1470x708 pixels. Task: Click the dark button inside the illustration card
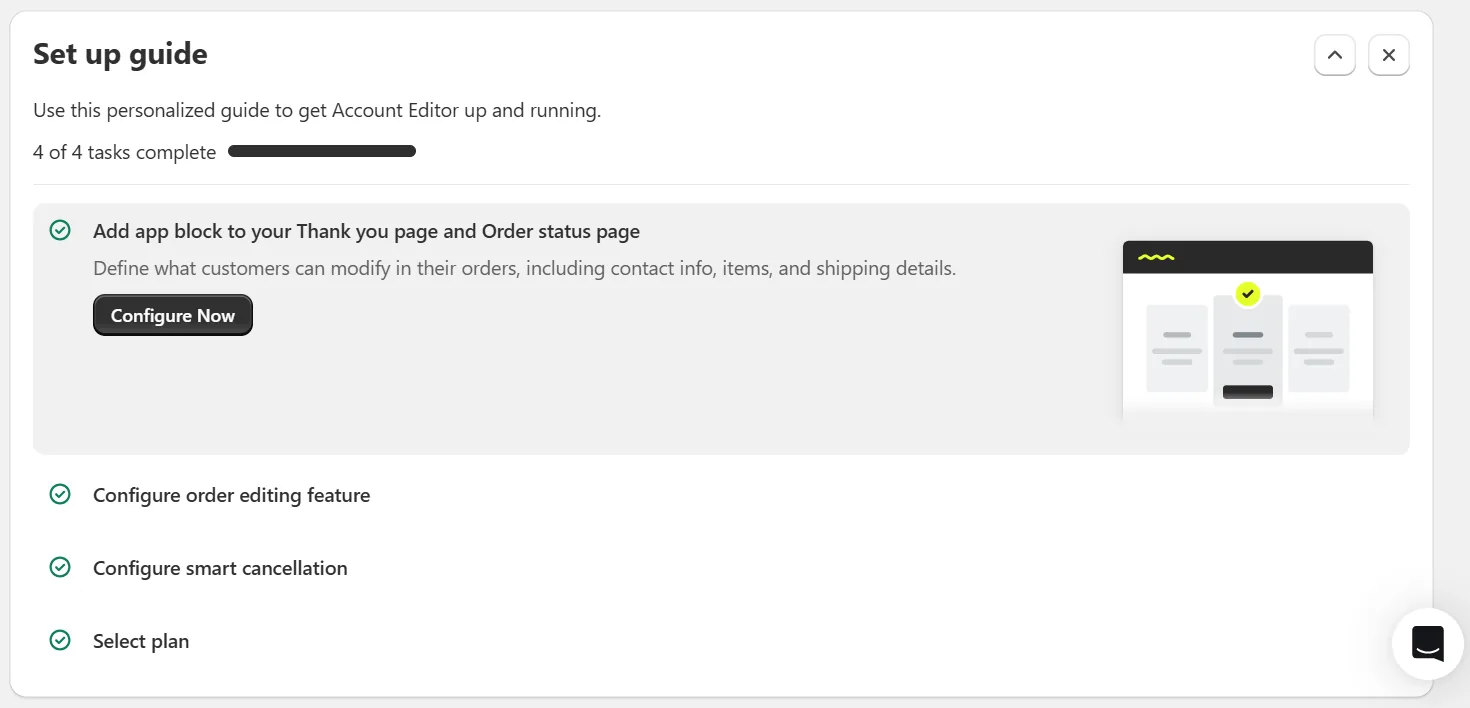point(1248,392)
